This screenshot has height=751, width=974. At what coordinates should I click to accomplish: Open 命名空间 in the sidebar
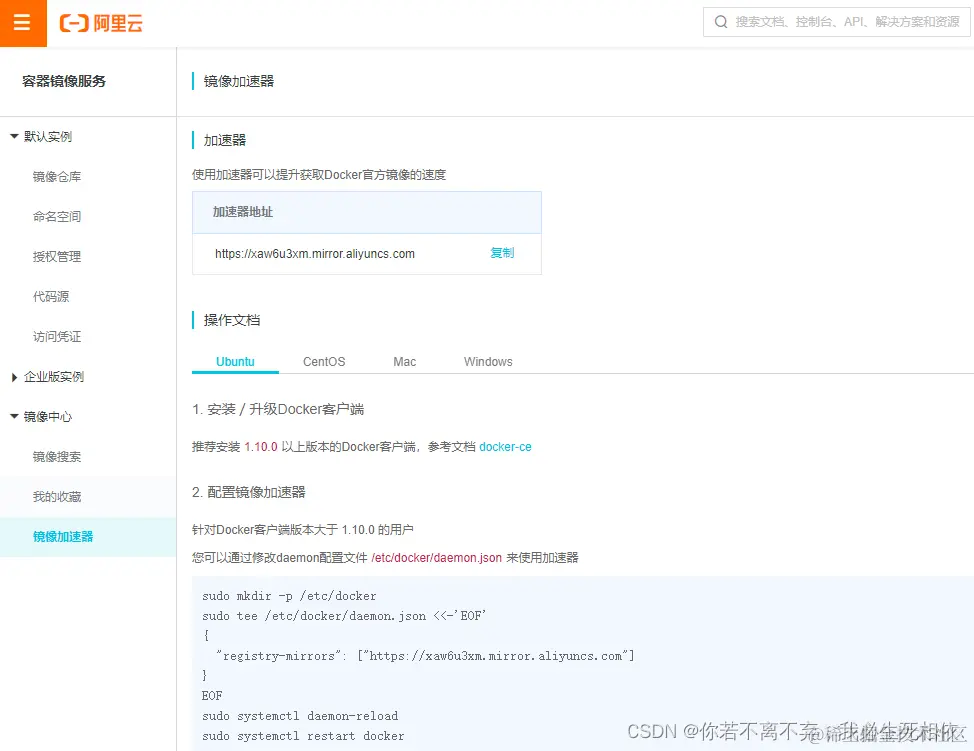57,216
